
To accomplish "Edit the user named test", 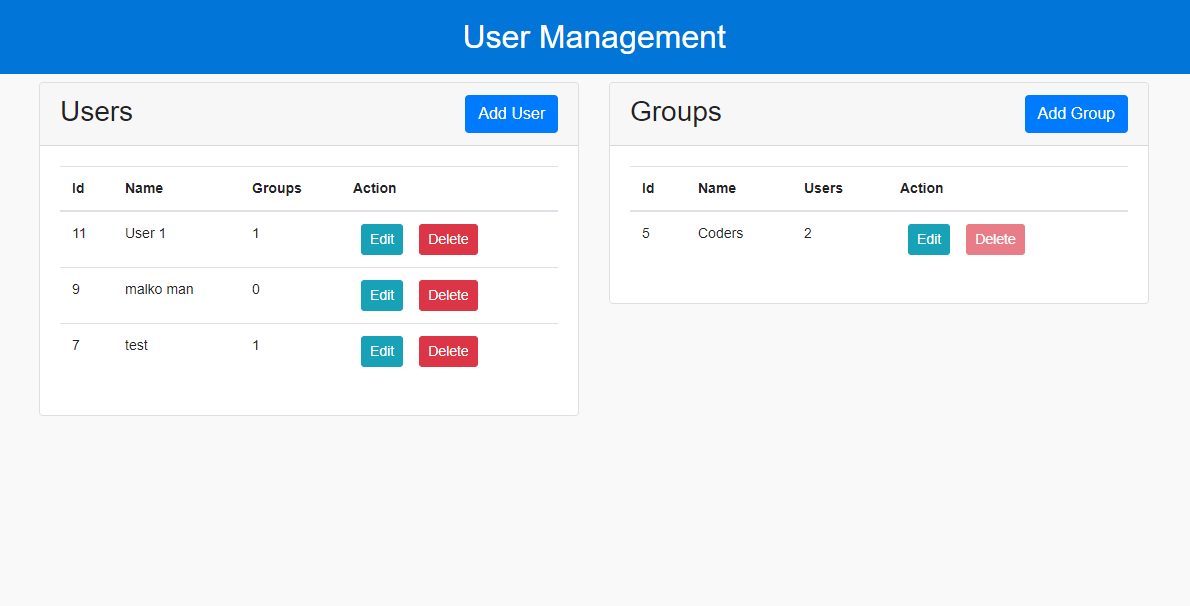I will [x=381, y=351].
